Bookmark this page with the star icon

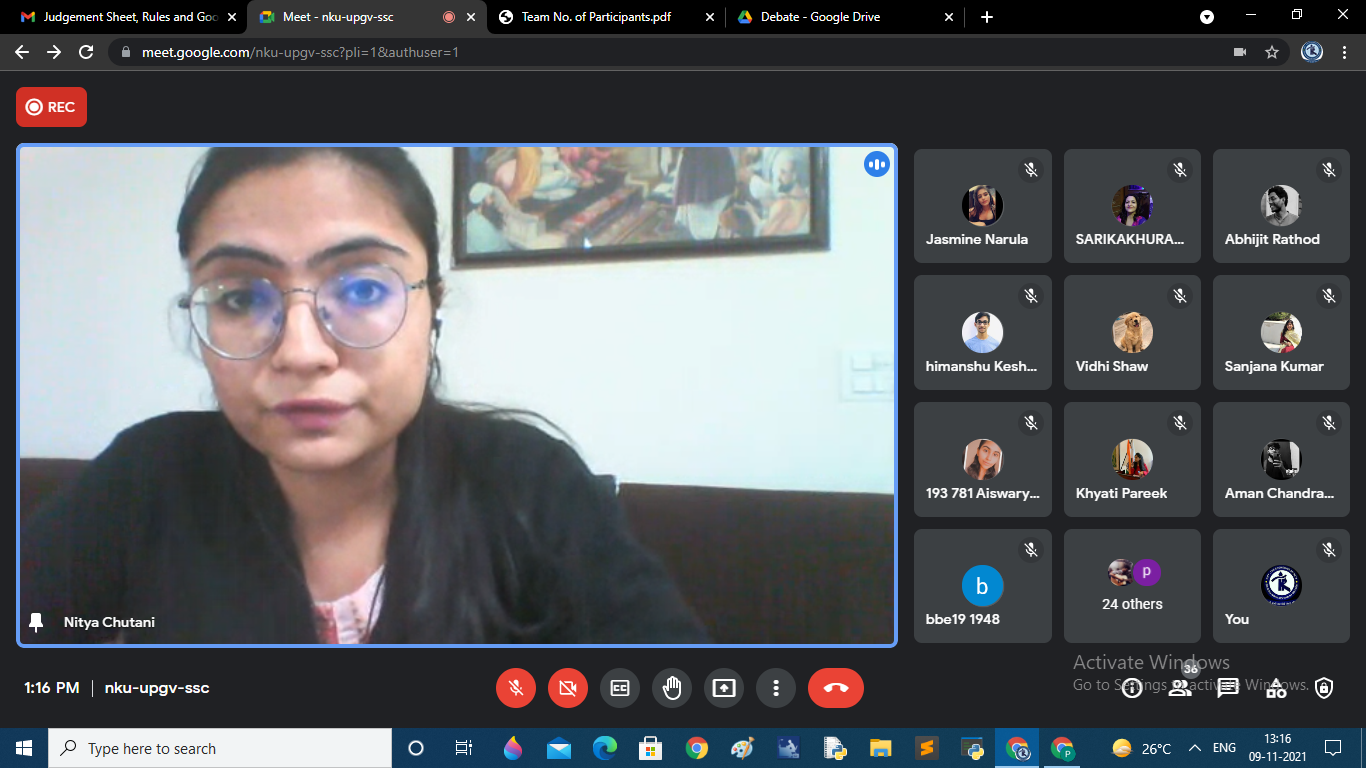coord(1272,52)
